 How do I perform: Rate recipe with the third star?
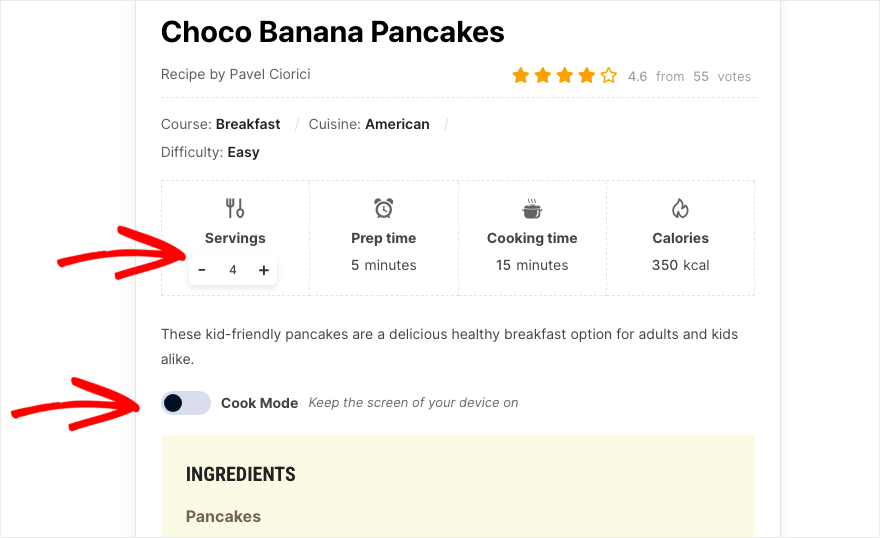(x=565, y=75)
